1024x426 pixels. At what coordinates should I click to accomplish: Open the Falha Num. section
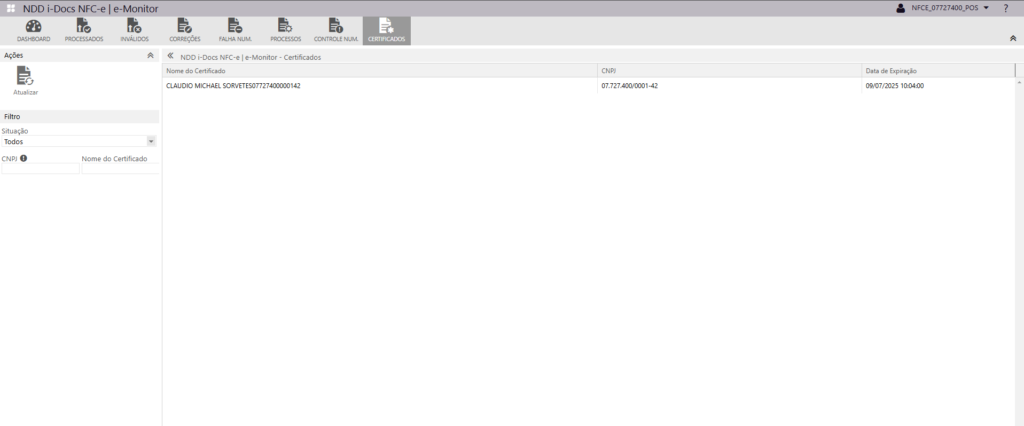(x=235, y=29)
